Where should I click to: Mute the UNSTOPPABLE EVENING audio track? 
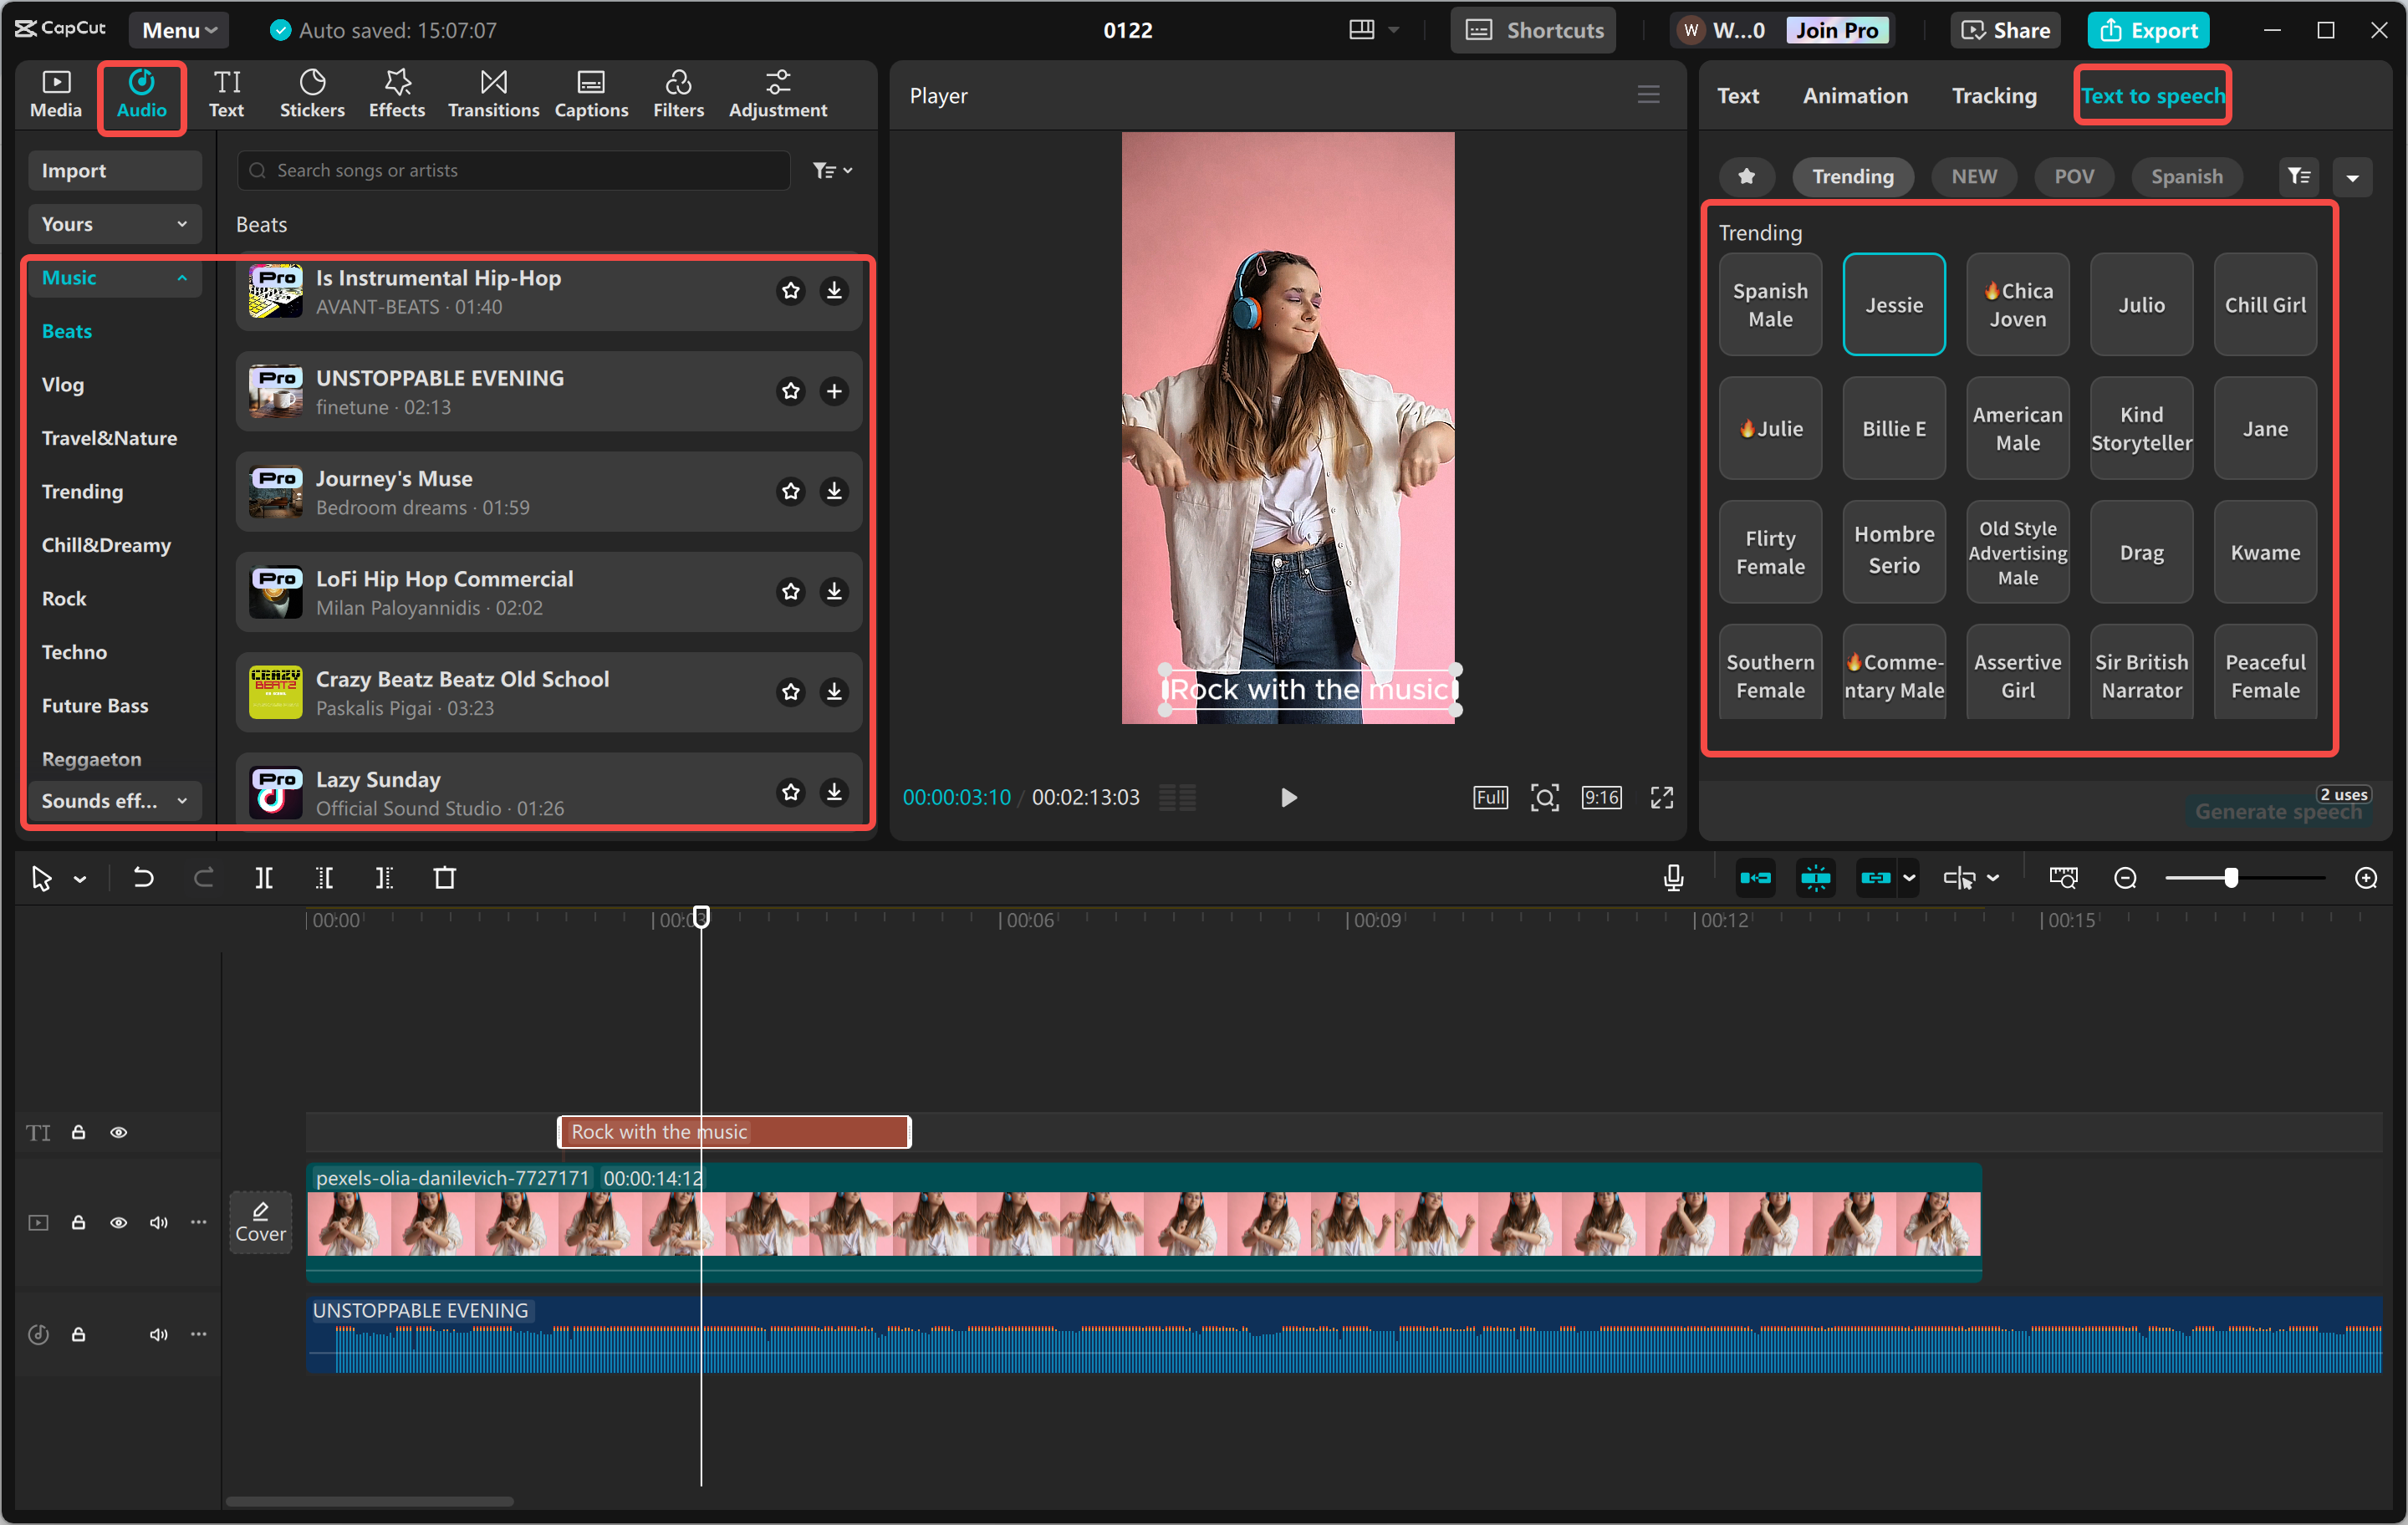pyautogui.click(x=158, y=1334)
